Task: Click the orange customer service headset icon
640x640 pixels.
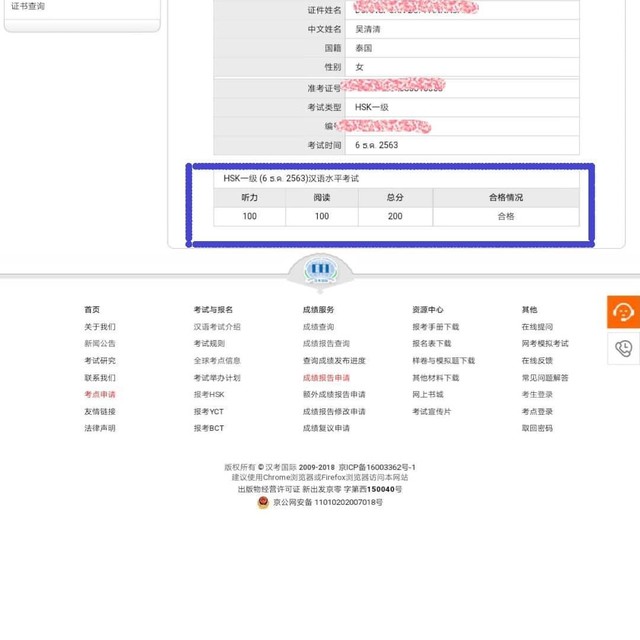Action: tap(623, 311)
